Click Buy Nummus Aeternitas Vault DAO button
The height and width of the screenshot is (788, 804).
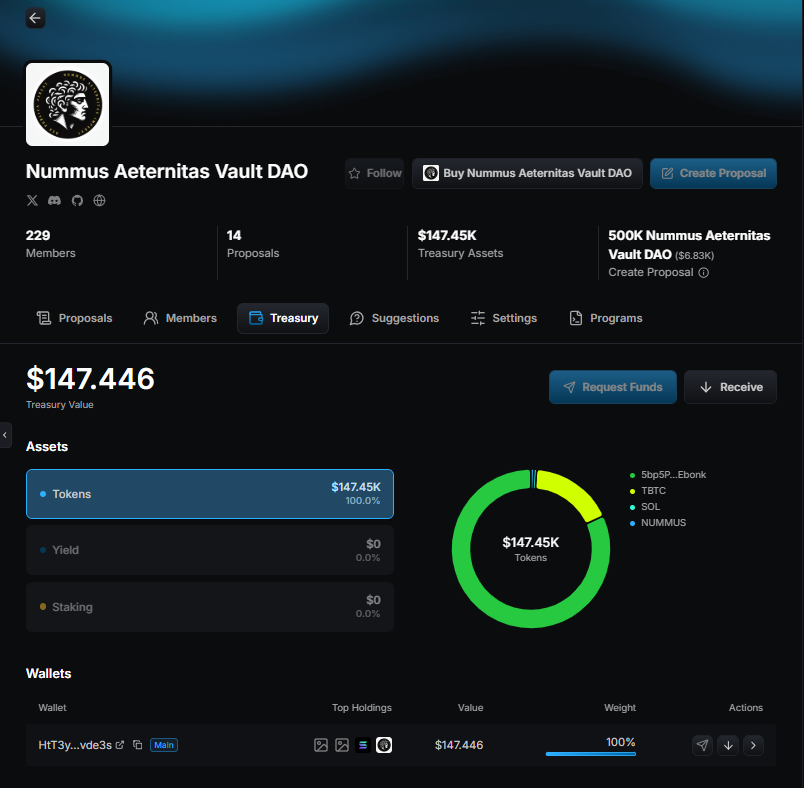click(x=528, y=173)
